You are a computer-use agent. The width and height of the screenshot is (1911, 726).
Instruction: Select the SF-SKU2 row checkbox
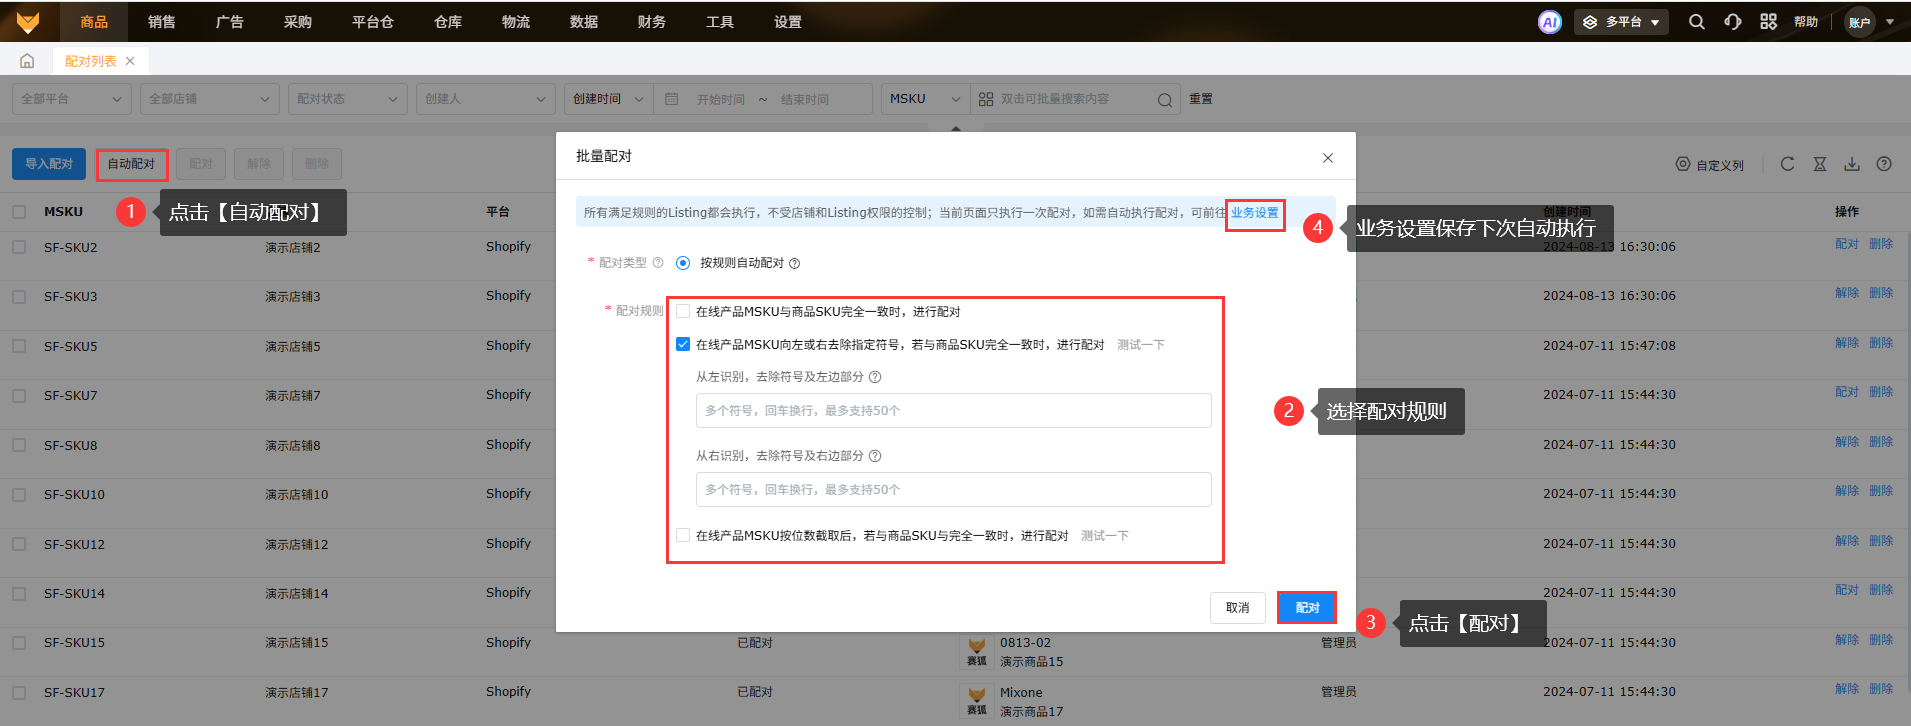19,247
